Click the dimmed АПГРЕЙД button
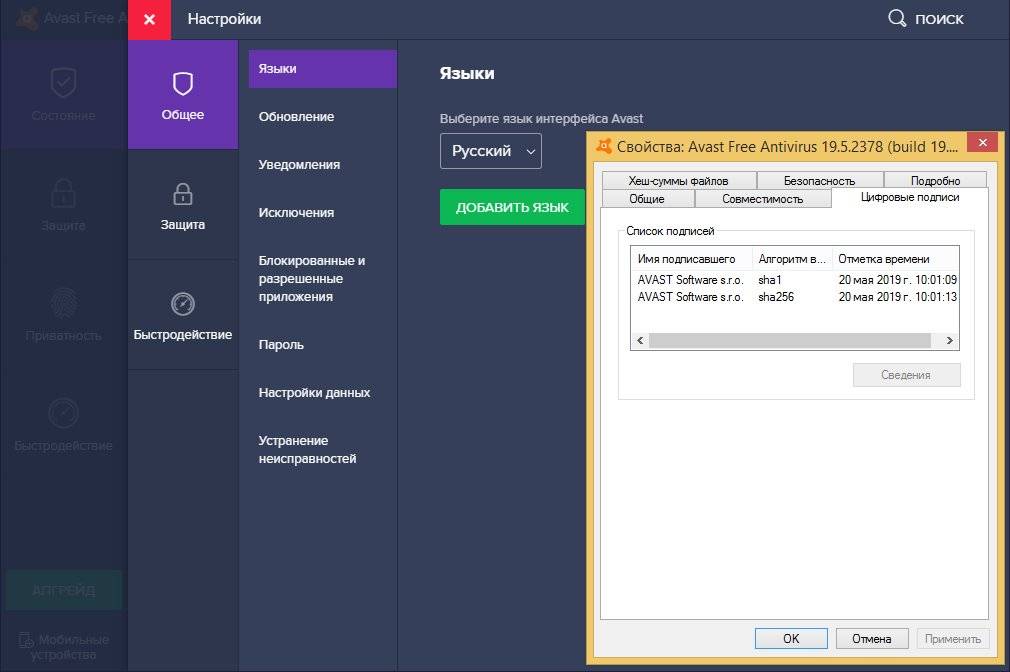The width and height of the screenshot is (1010, 672). click(63, 590)
